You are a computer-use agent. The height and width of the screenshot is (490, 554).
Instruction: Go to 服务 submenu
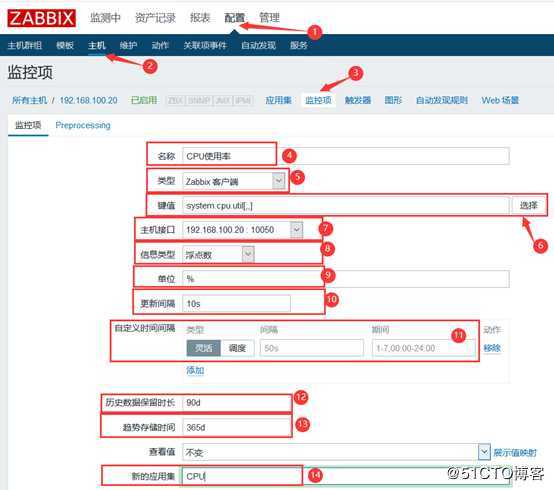click(299, 45)
